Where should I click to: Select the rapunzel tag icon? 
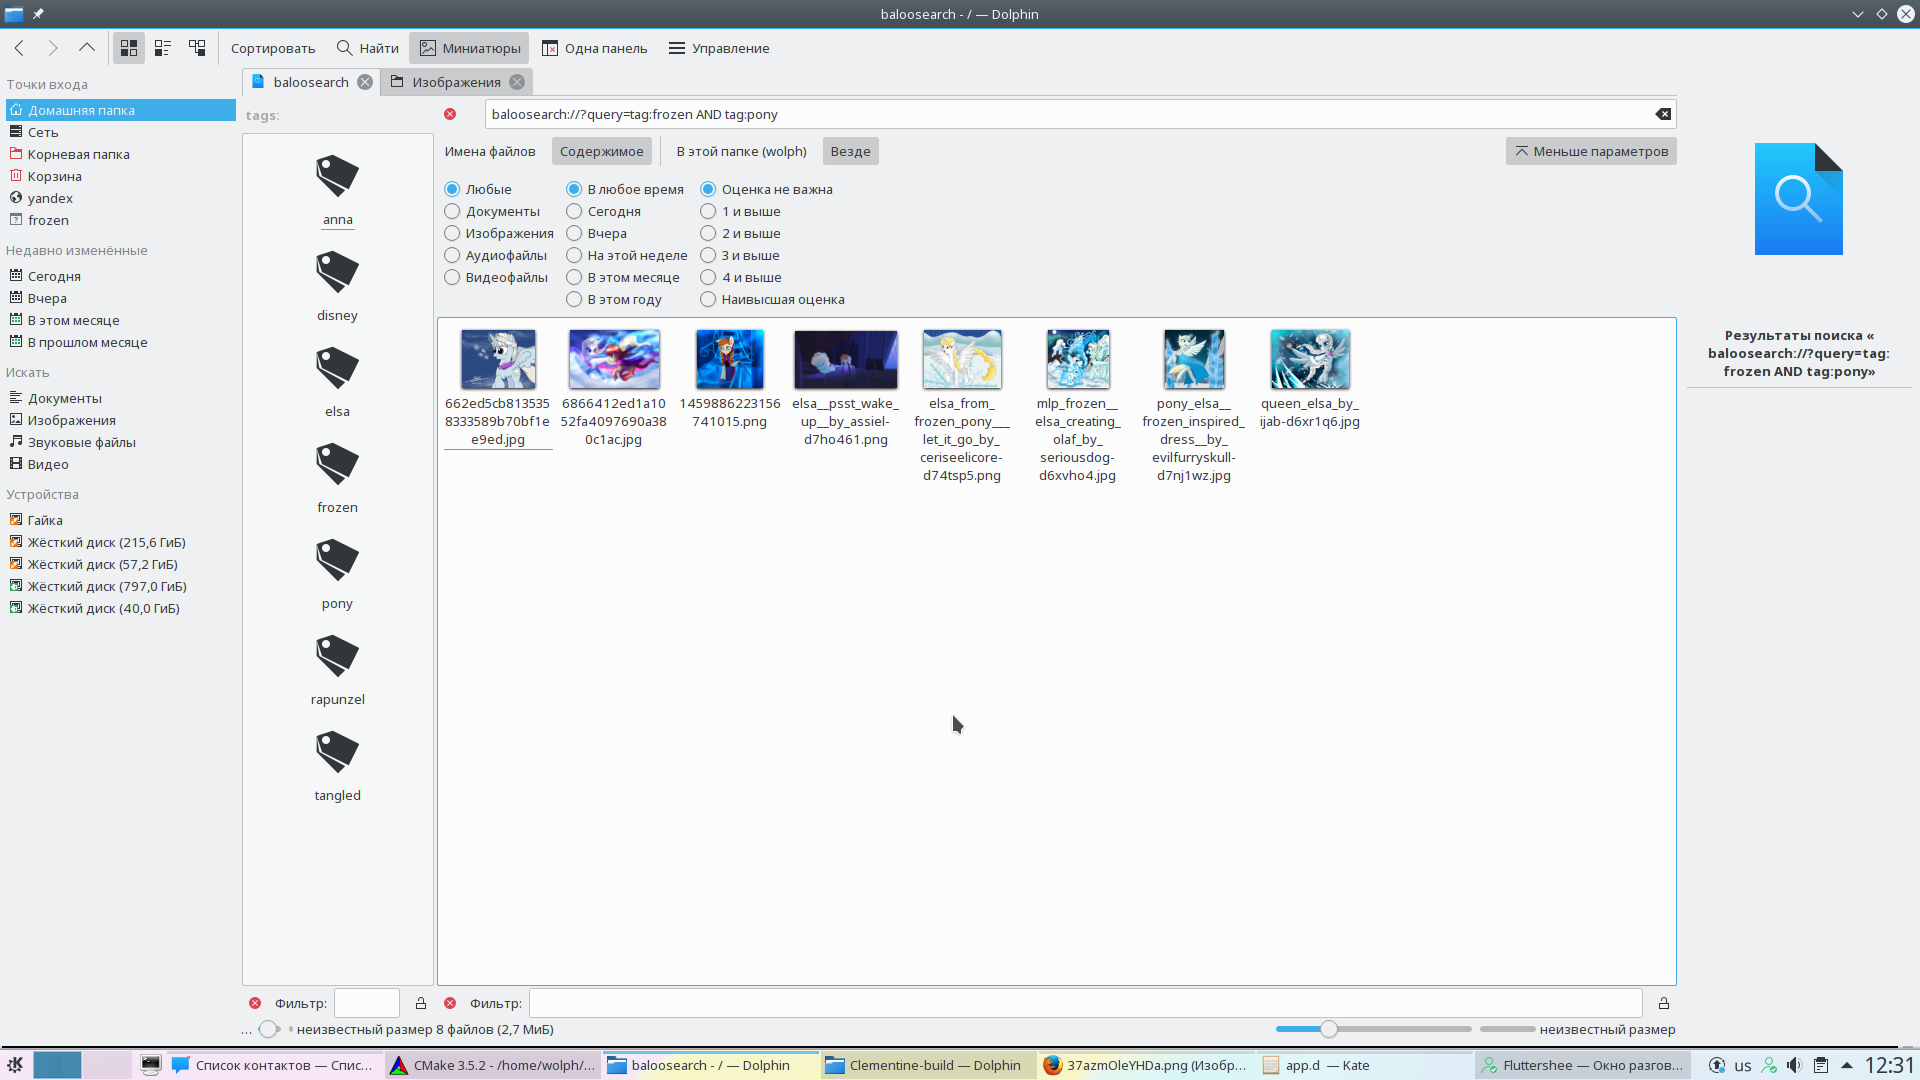click(x=337, y=656)
